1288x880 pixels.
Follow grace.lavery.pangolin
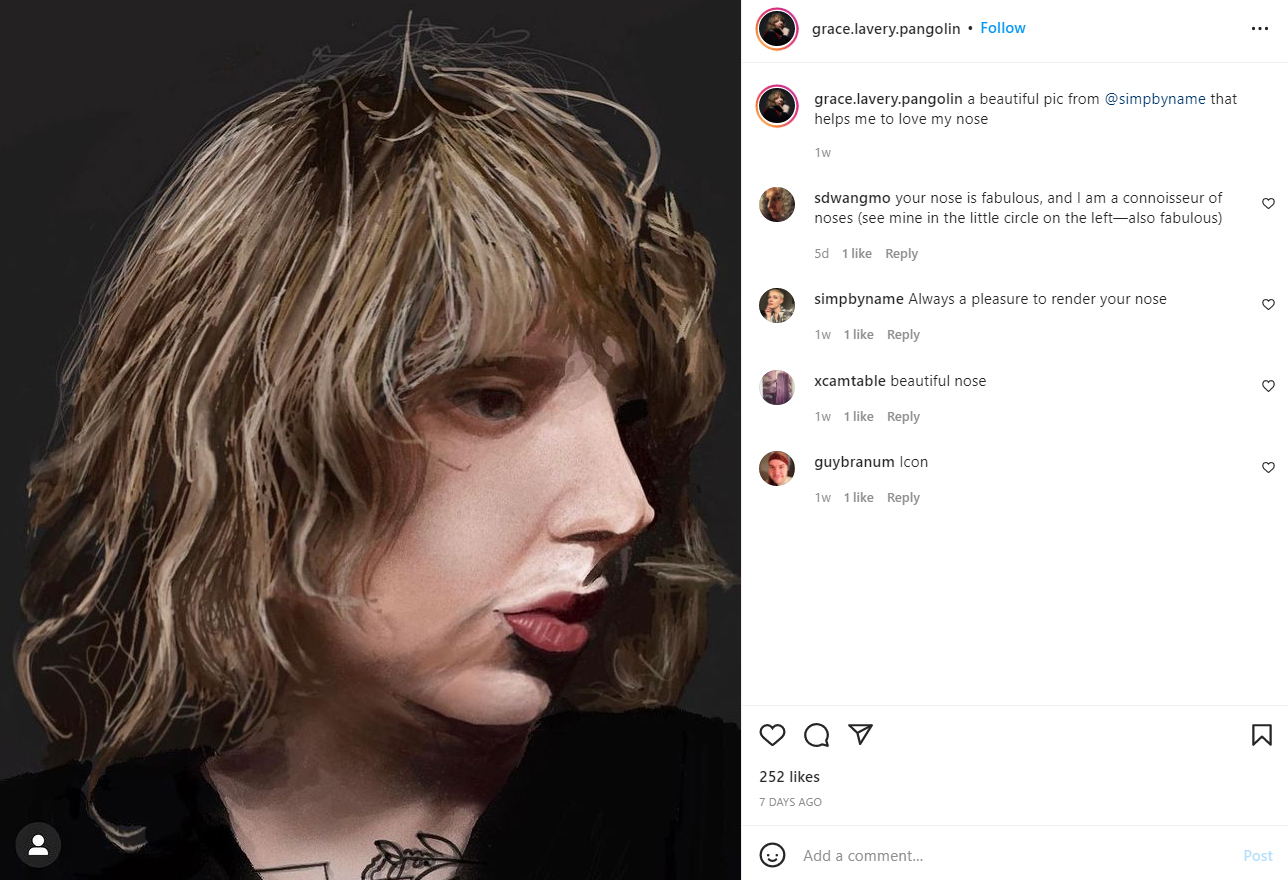(1003, 28)
